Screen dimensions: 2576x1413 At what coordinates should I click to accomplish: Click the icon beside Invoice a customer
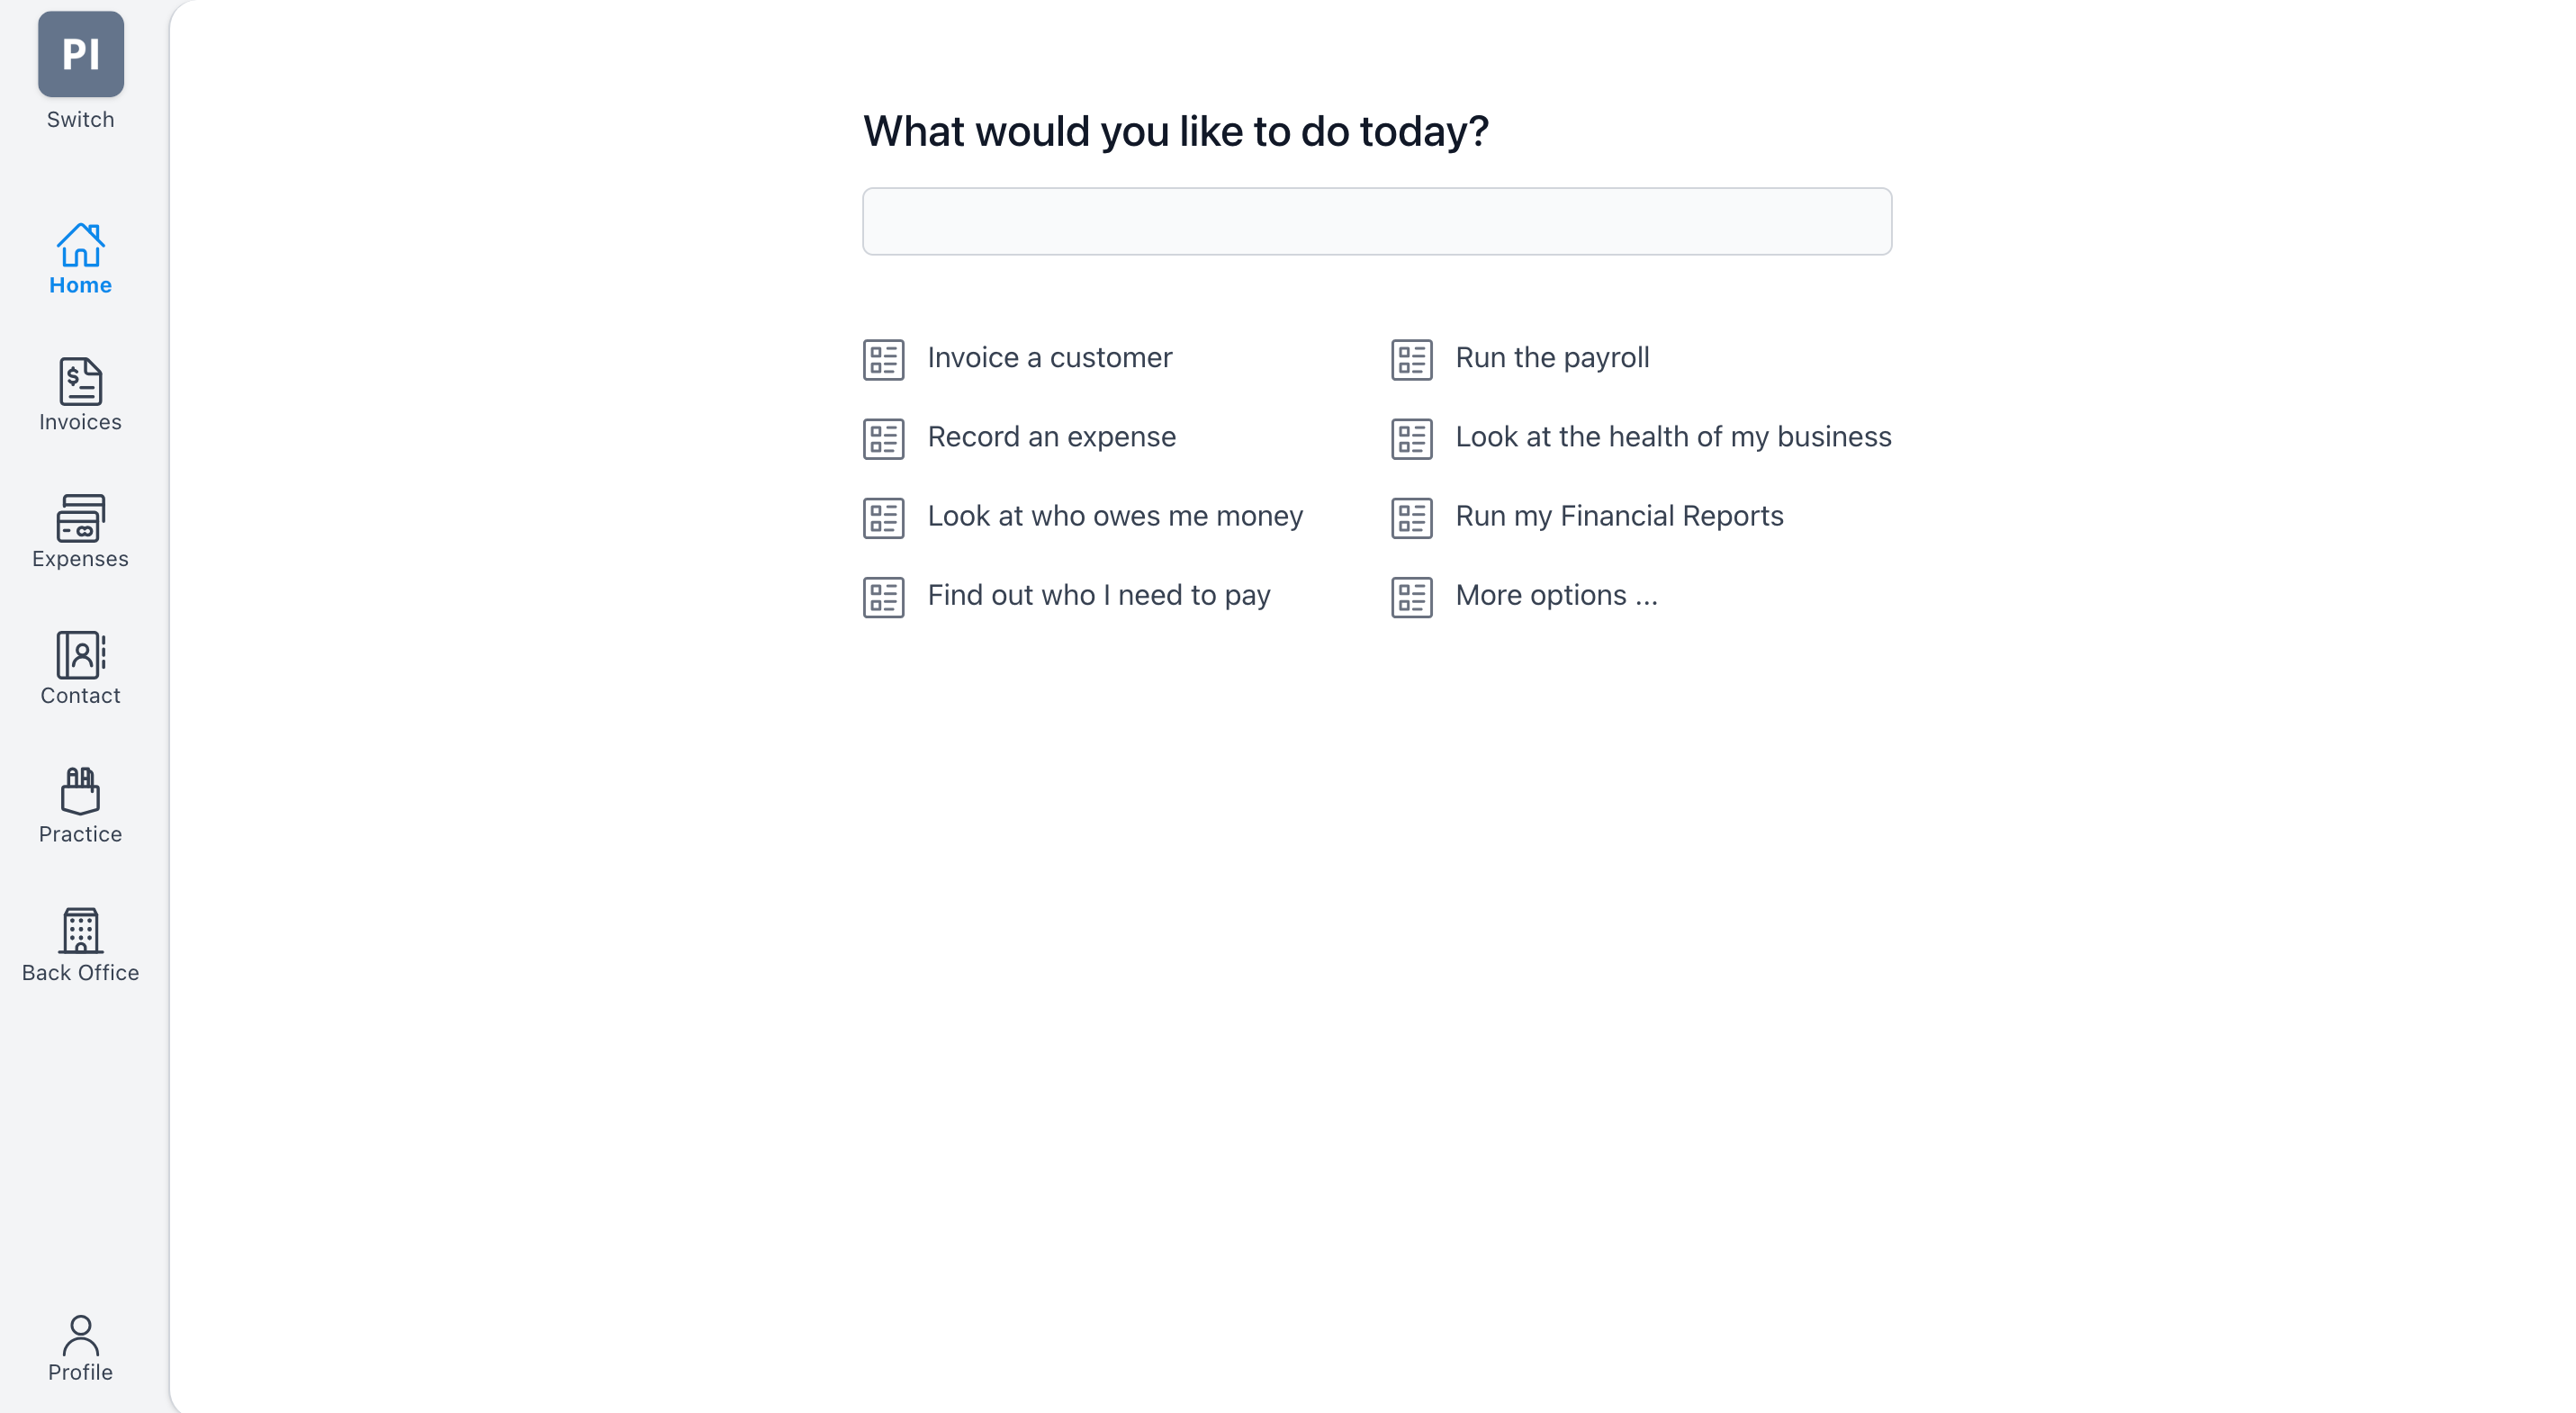[883, 358]
